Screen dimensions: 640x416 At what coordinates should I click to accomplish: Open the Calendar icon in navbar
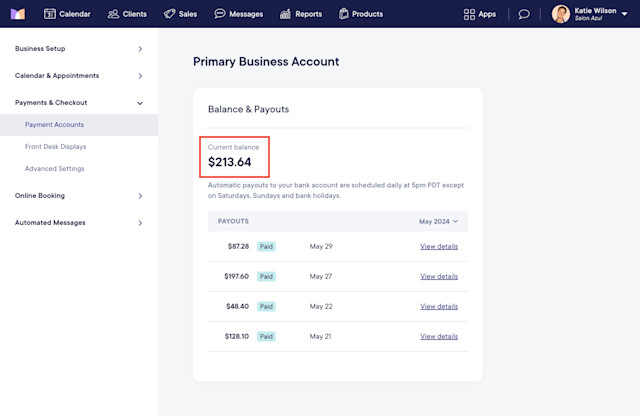pyautogui.click(x=50, y=14)
